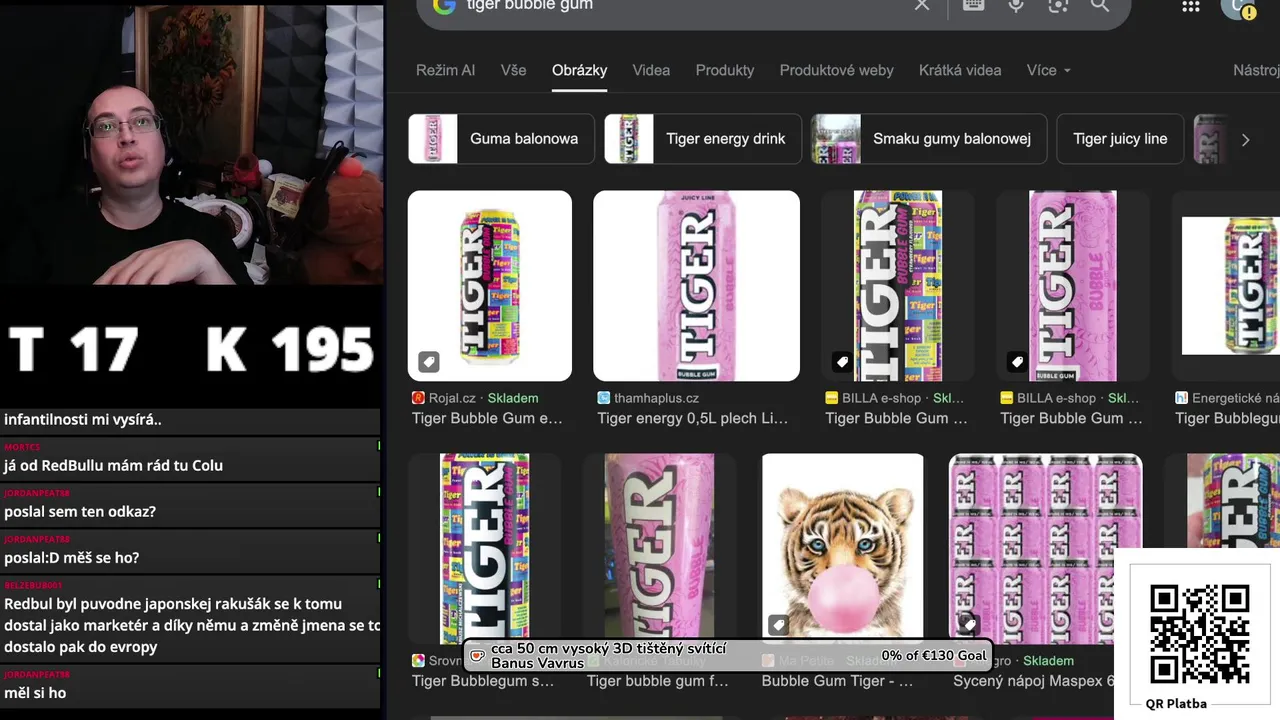Click the 'T 17' counter text
This screenshot has height=720, width=1280.
[x=73, y=351]
